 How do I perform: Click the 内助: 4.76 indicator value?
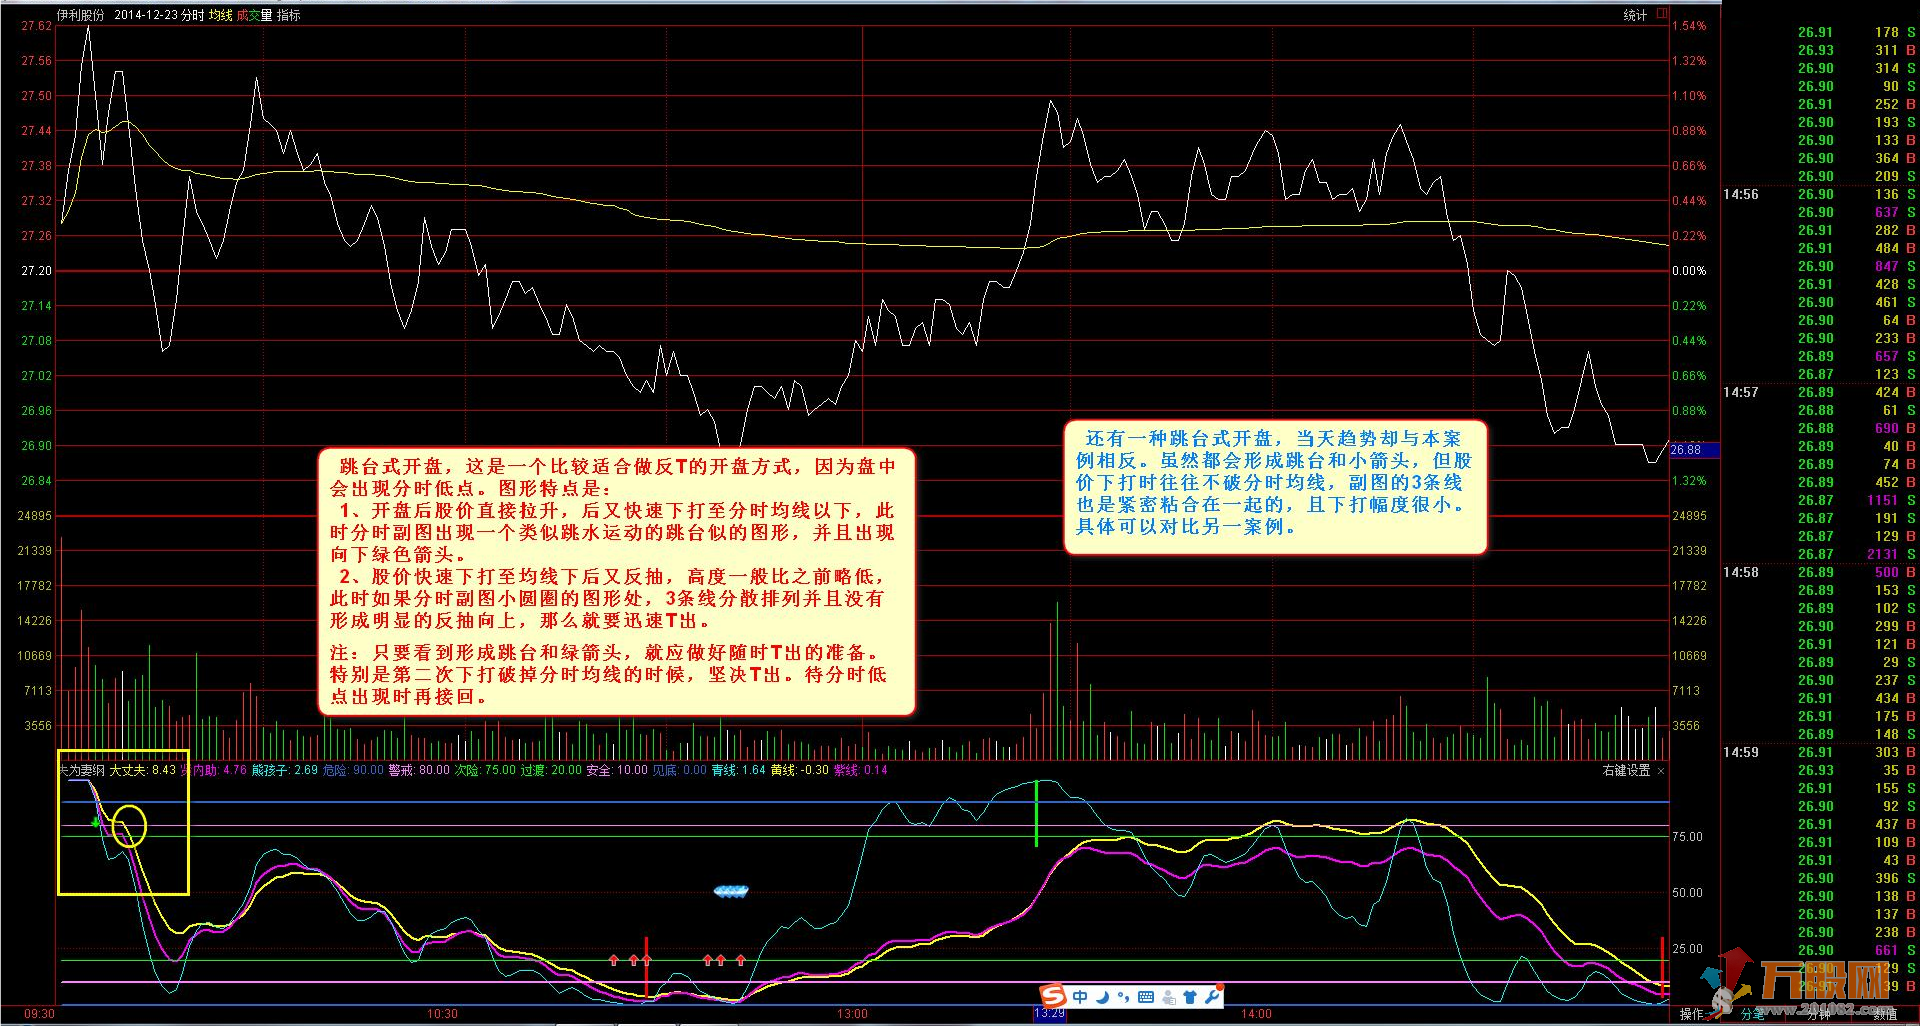[x=220, y=770]
